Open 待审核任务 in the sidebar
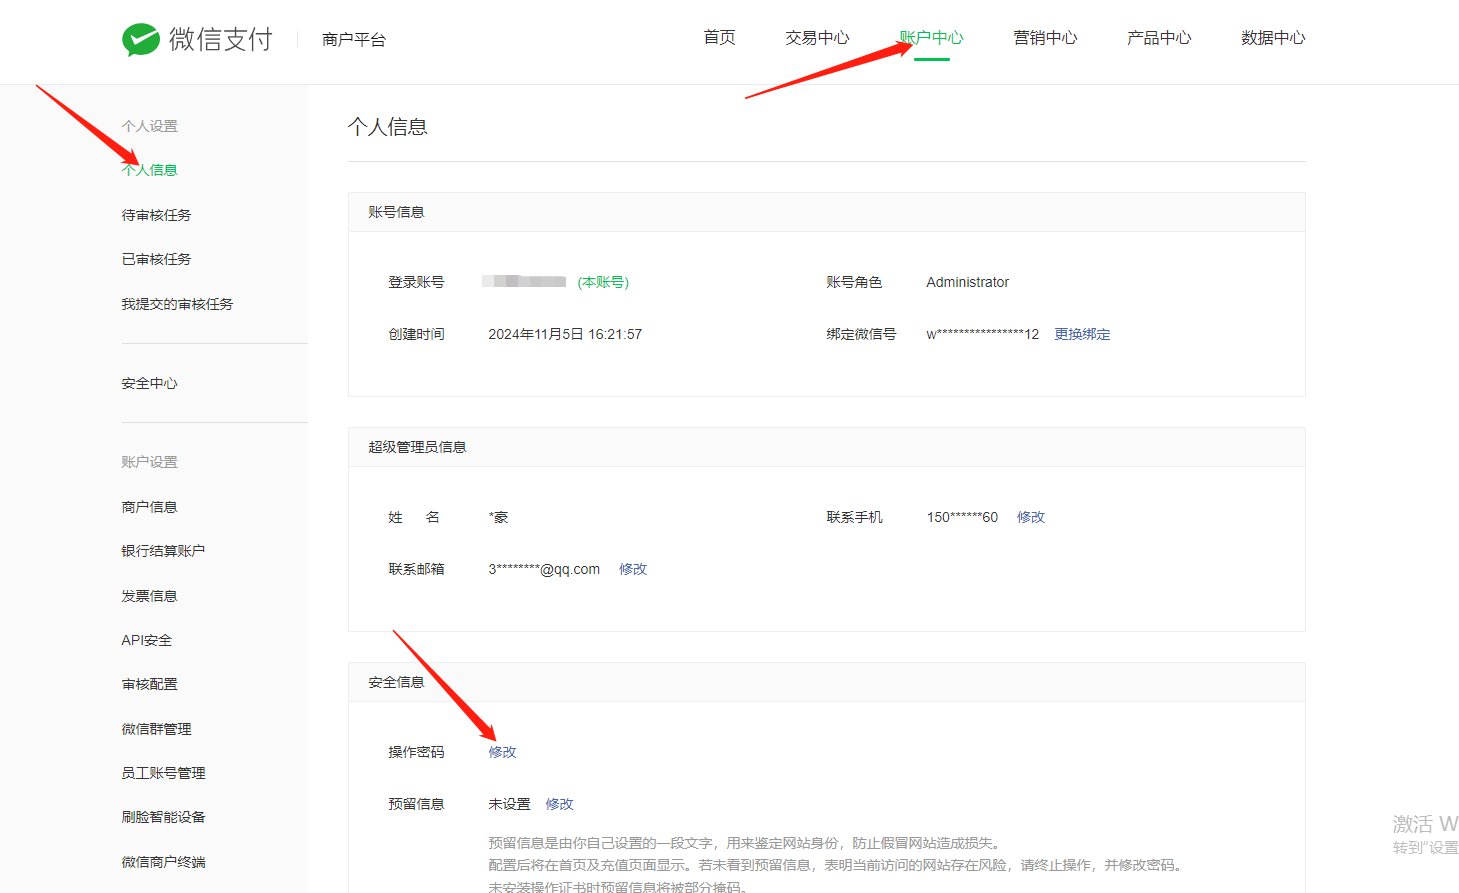 pyautogui.click(x=156, y=215)
